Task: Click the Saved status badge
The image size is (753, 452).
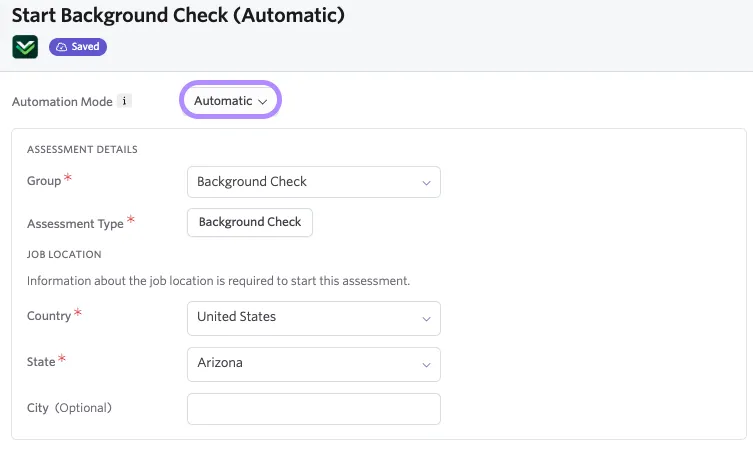Action: pyautogui.click(x=78, y=47)
